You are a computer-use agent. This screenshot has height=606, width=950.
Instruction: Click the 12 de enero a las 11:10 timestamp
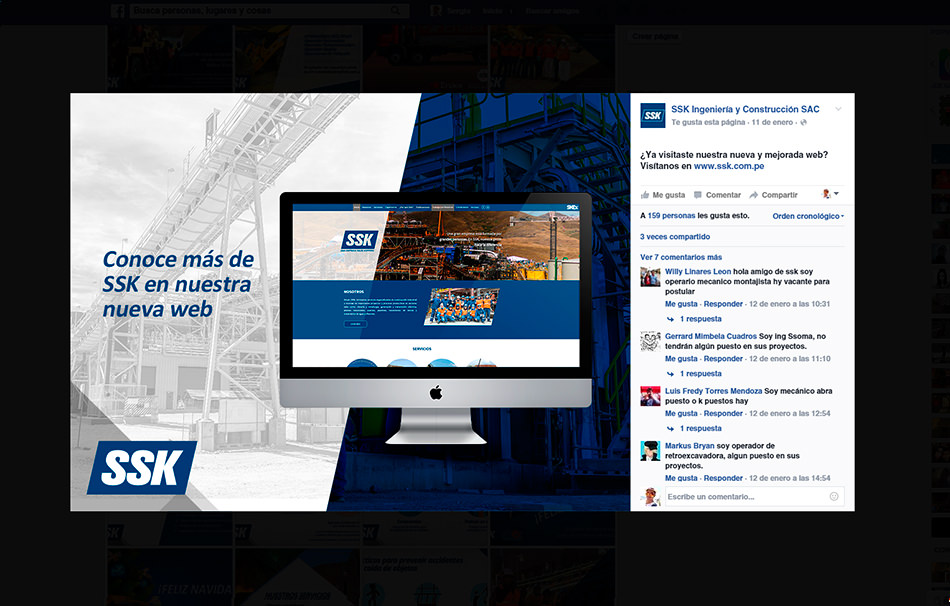[789, 359]
